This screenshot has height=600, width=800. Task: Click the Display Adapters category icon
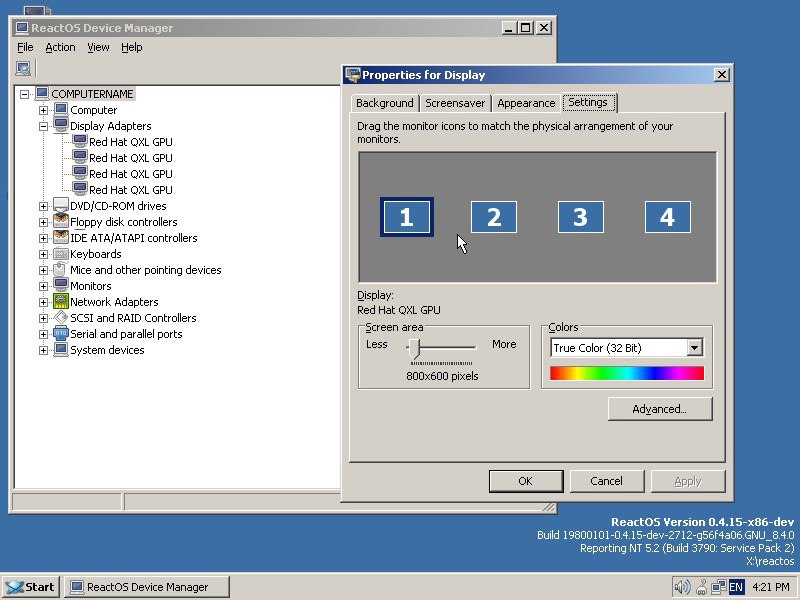point(61,126)
